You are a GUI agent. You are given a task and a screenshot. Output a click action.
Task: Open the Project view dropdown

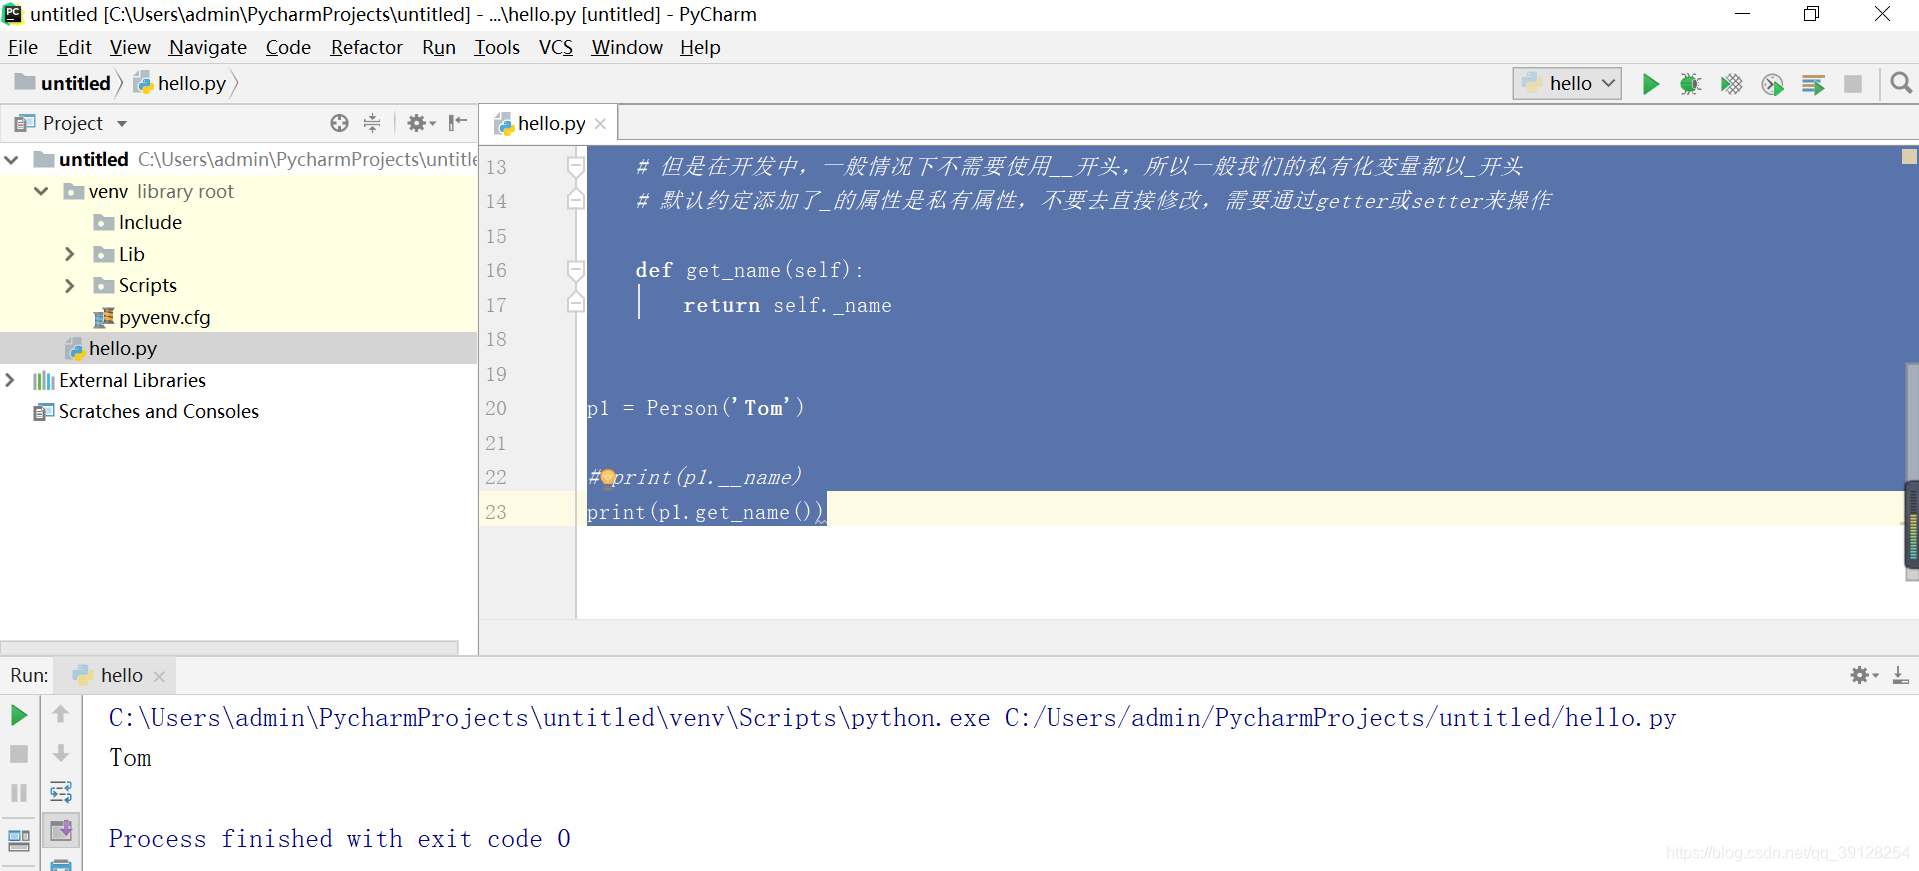pyautogui.click(x=122, y=124)
